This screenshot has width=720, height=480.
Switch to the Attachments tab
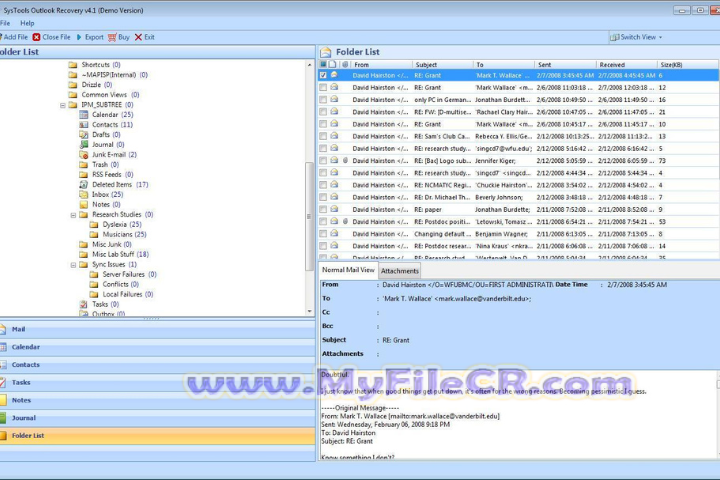click(x=399, y=271)
